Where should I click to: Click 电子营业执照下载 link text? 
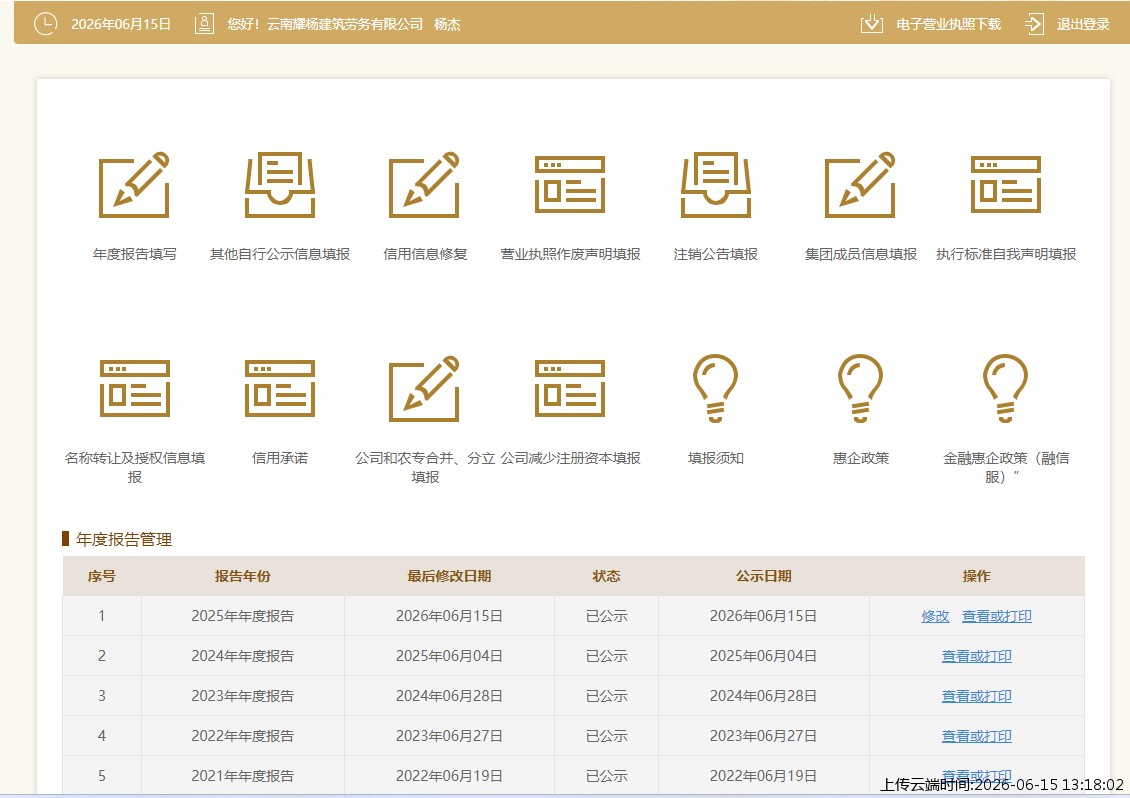point(948,25)
